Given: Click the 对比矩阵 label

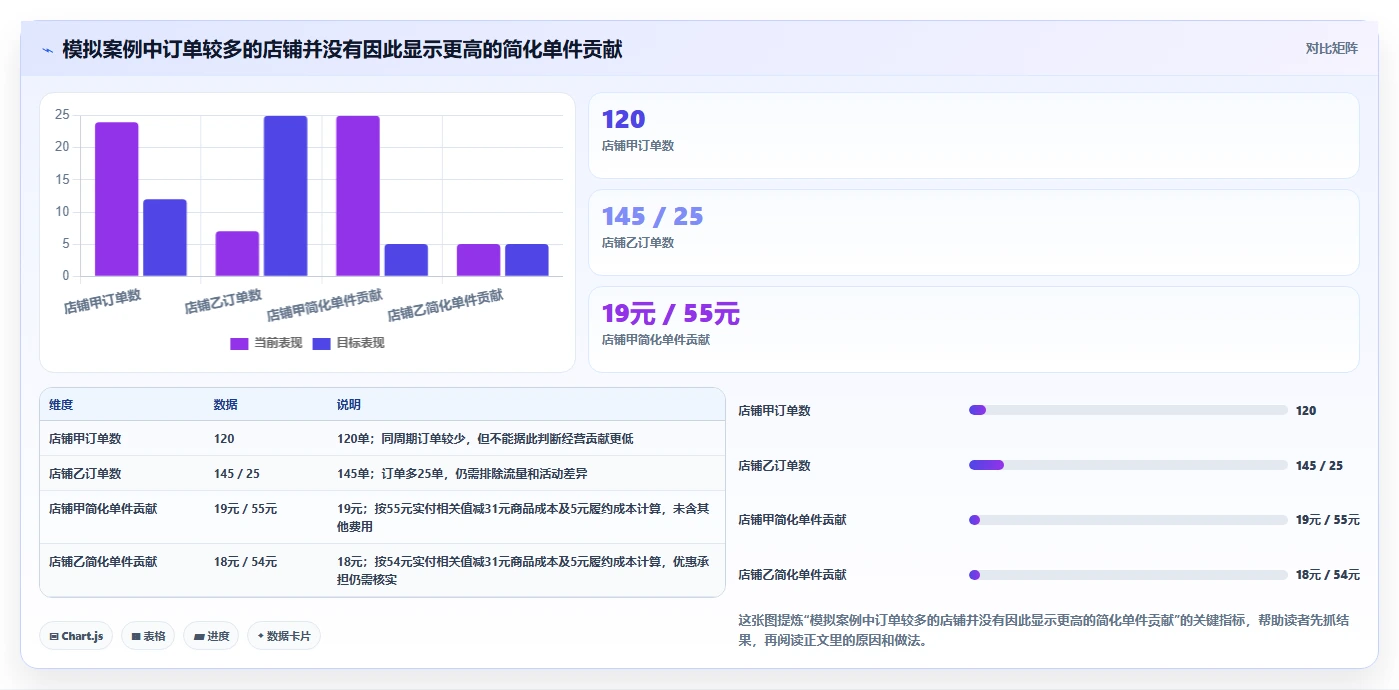Looking at the screenshot, I should tap(1331, 48).
